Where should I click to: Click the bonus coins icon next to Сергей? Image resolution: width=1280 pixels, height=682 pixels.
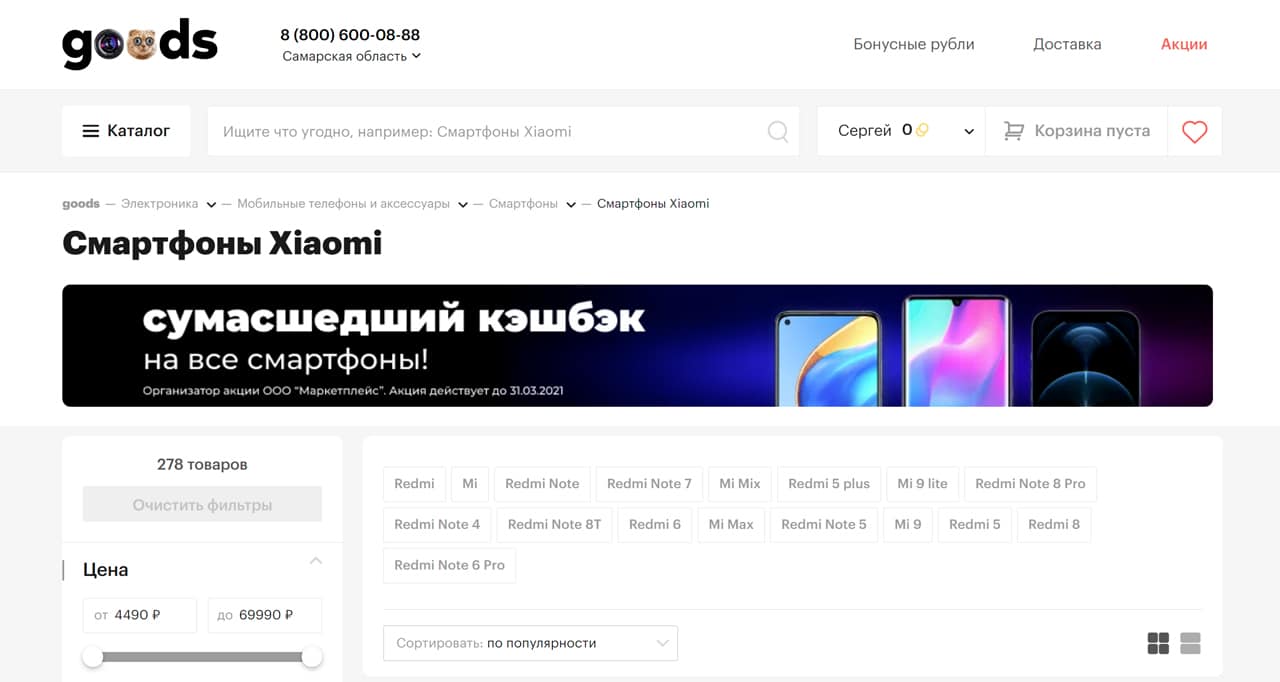(922, 130)
